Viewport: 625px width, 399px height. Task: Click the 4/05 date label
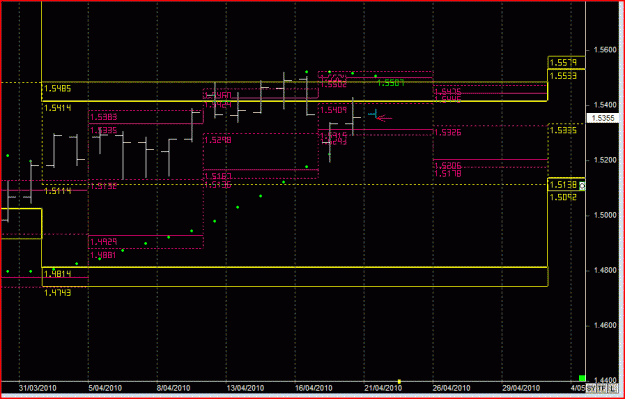pos(579,388)
